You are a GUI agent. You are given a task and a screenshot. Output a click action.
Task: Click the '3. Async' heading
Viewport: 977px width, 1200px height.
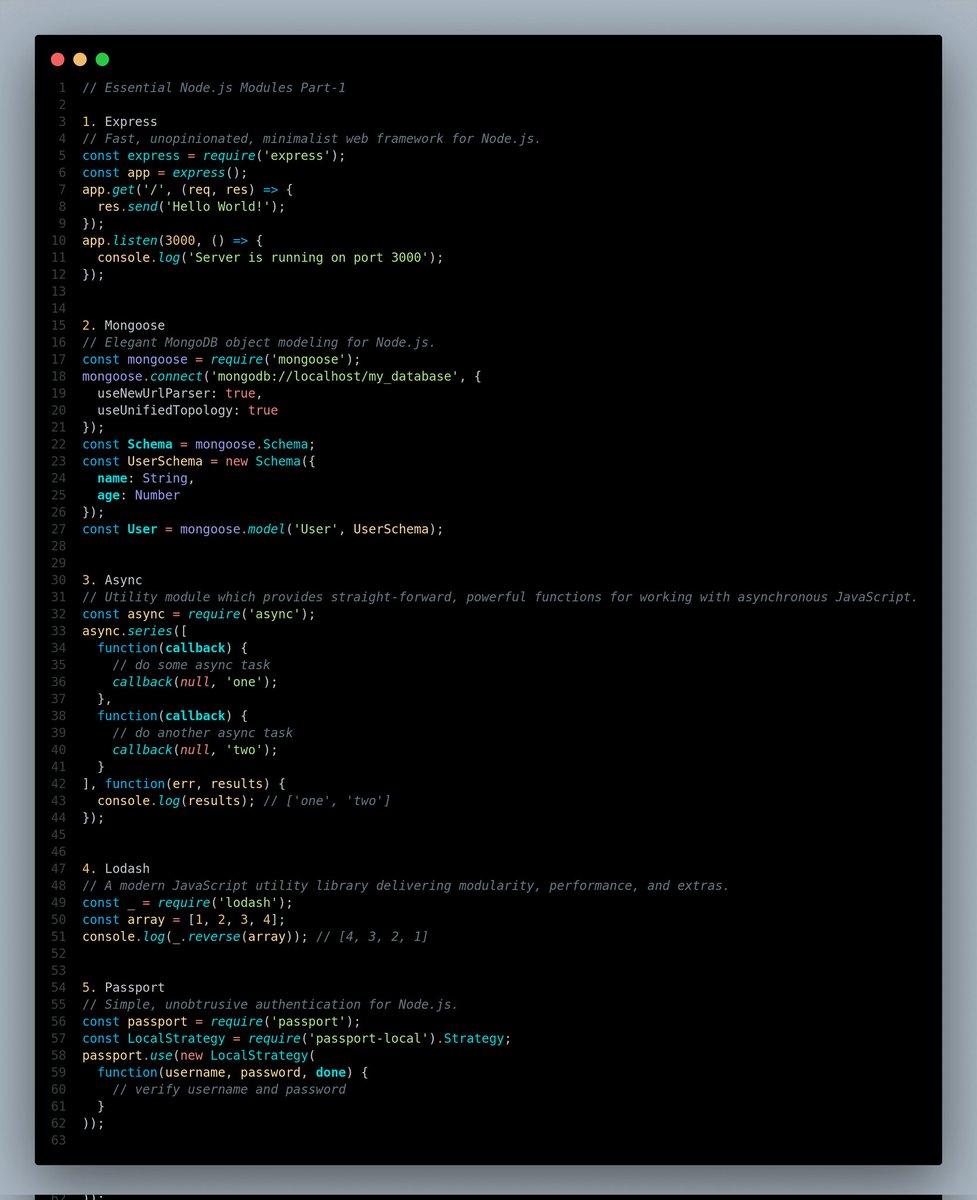coord(112,580)
